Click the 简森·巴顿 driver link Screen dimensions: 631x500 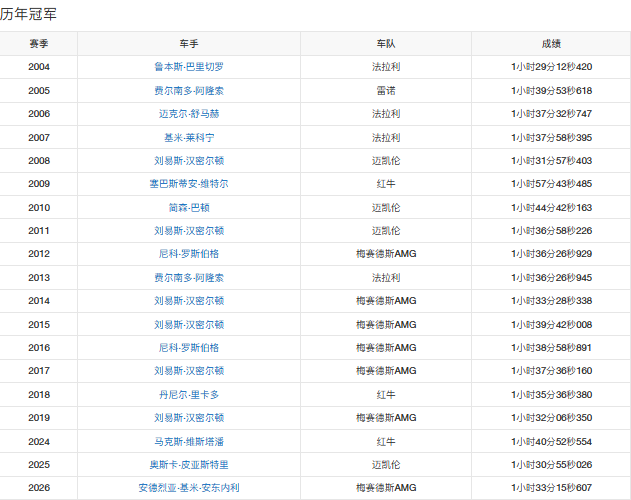(189, 208)
